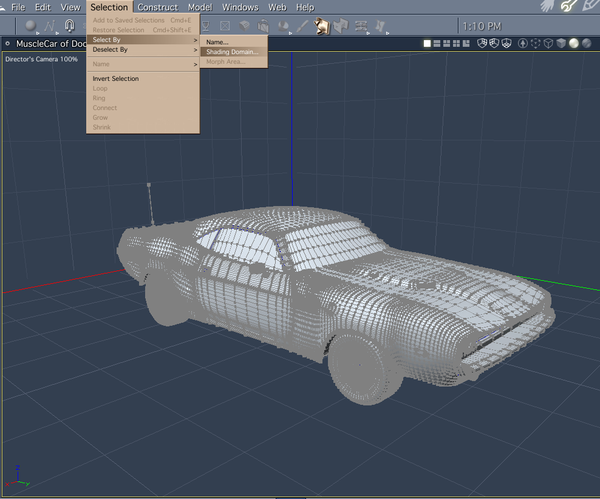
Task: Enable wireframe cube display mode
Action: pos(548,44)
